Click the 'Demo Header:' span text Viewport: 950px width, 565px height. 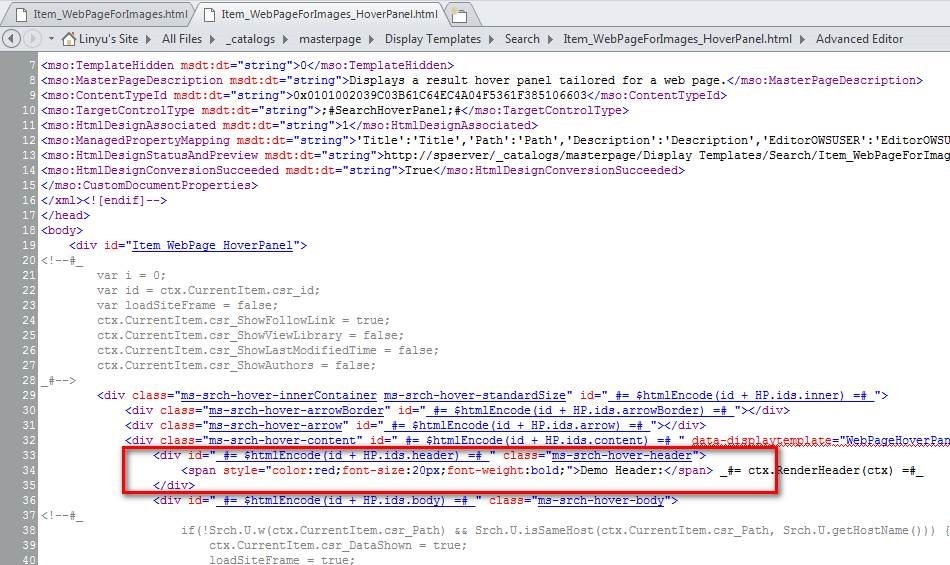pyautogui.click(x=621, y=471)
